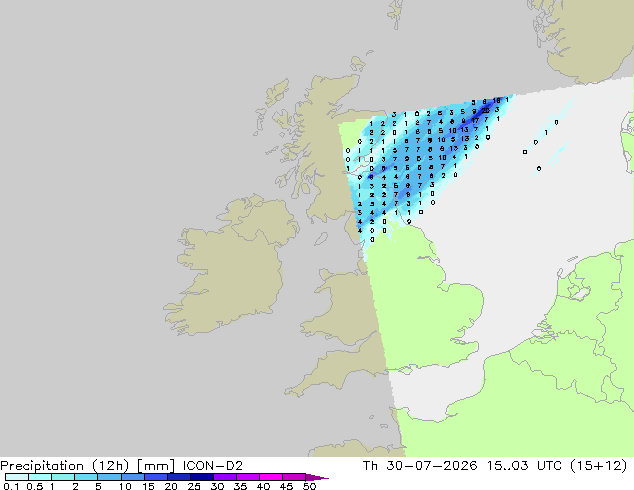The height and width of the screenshot is (490, 634).
Task: Click the 1–2 mm legend color swatch
Action: 63,477
